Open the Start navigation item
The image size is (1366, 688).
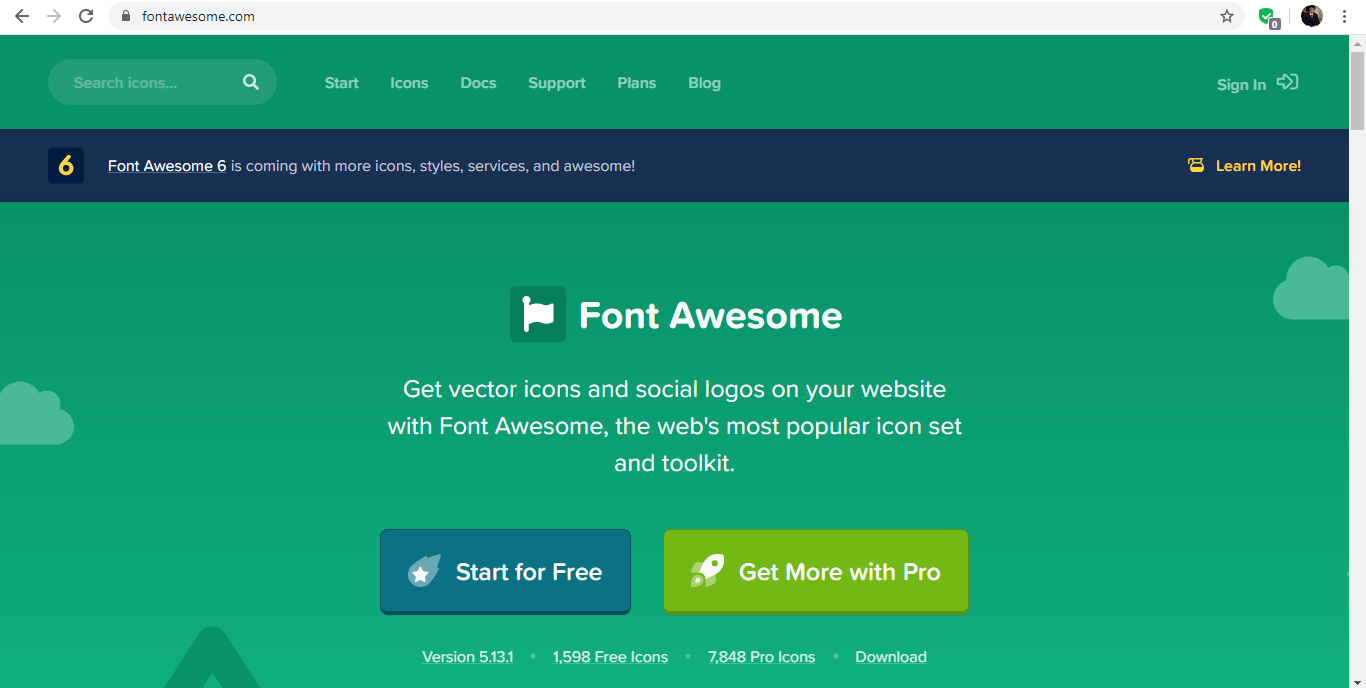click(x=342, y=83)
